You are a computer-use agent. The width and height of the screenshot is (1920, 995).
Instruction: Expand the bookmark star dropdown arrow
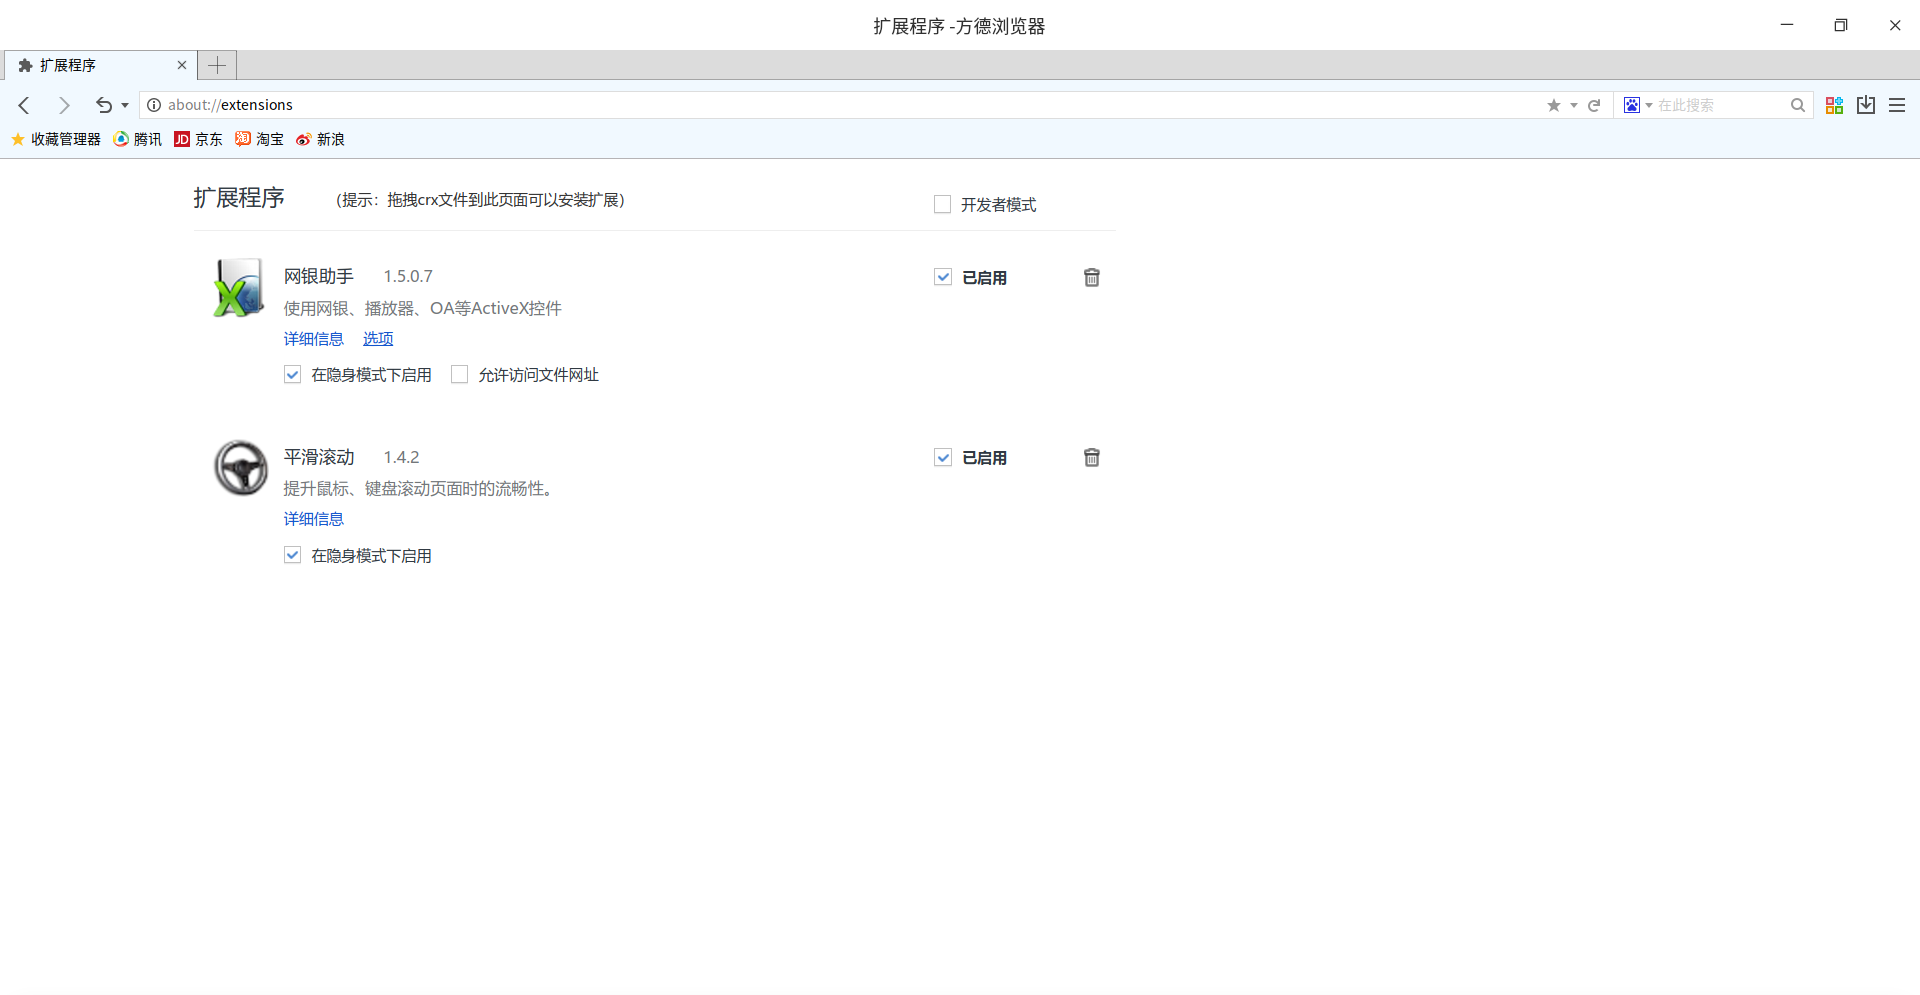pos(1573,105)
